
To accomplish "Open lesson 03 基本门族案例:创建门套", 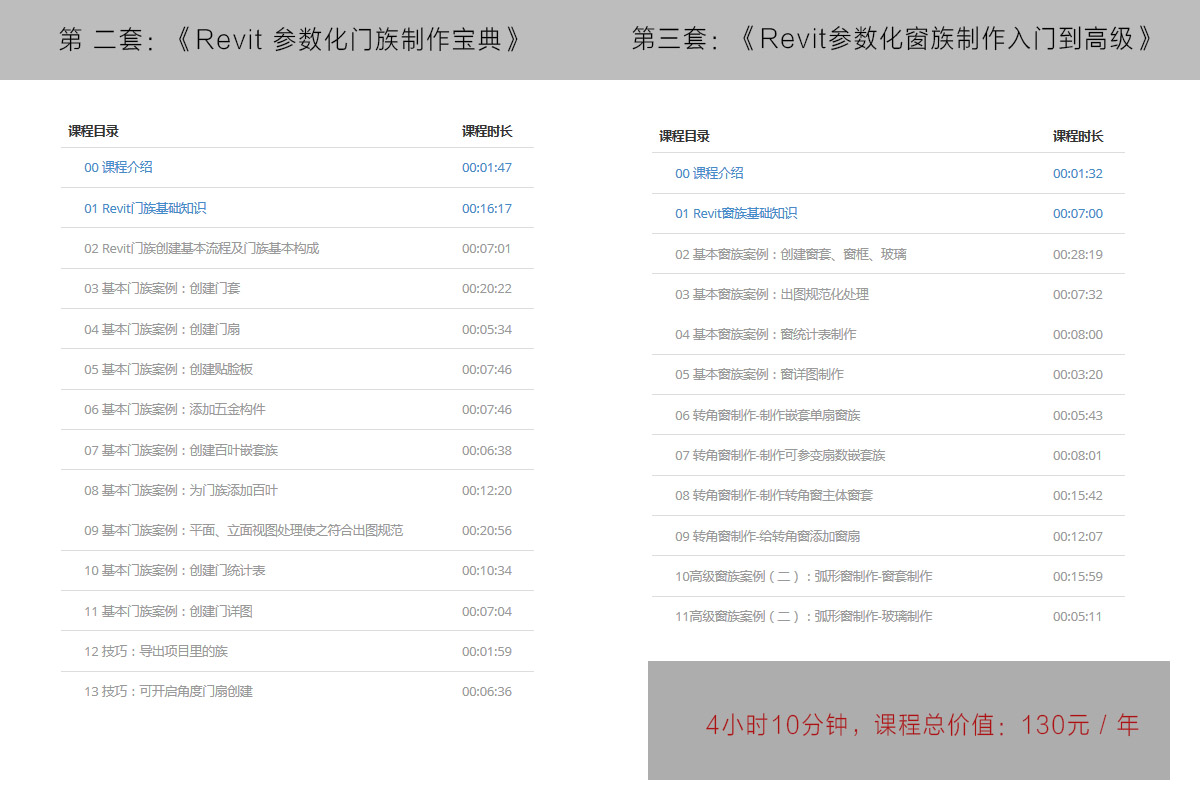I will (162, 288).
